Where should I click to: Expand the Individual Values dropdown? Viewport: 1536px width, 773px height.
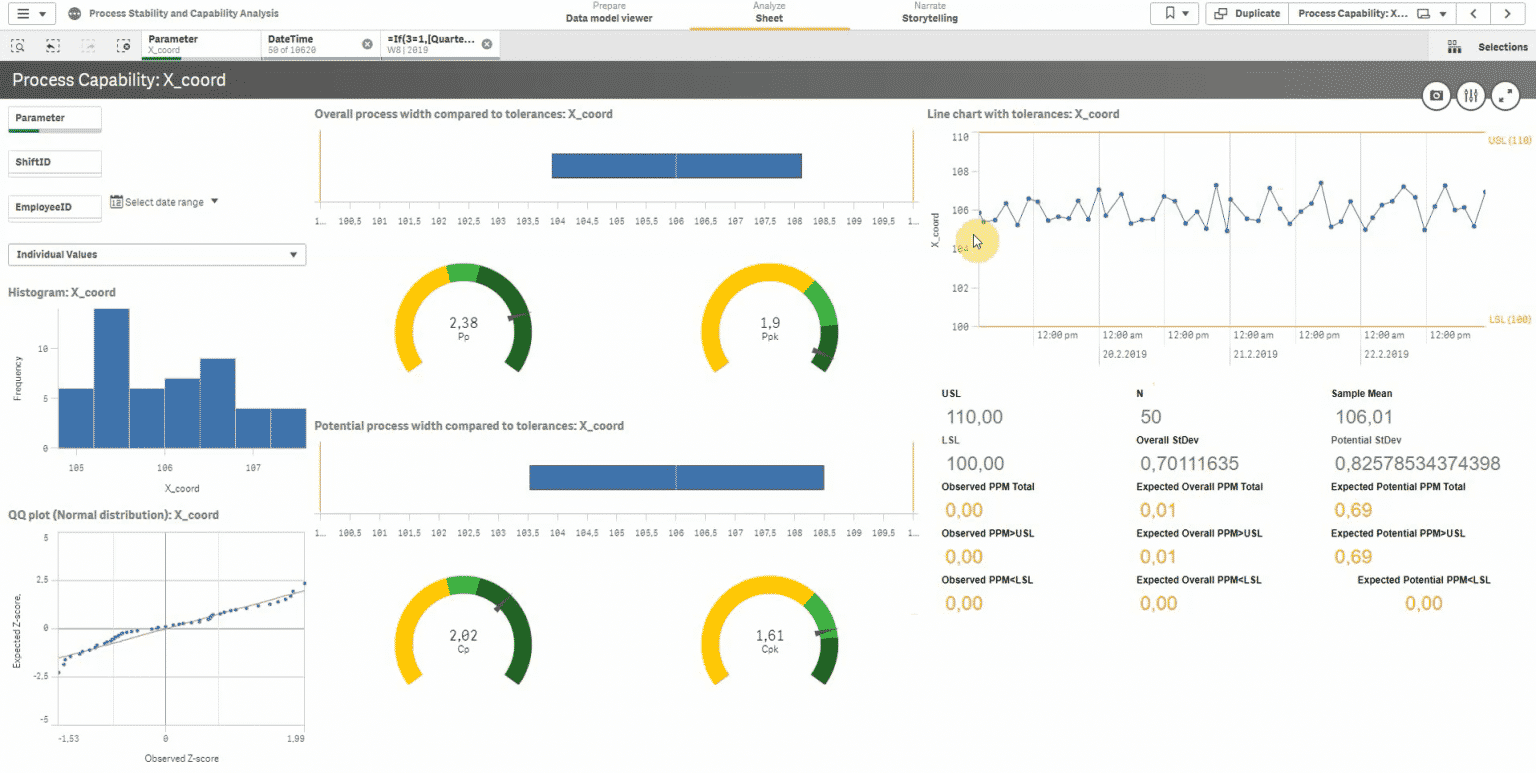[x=156, y=254]
